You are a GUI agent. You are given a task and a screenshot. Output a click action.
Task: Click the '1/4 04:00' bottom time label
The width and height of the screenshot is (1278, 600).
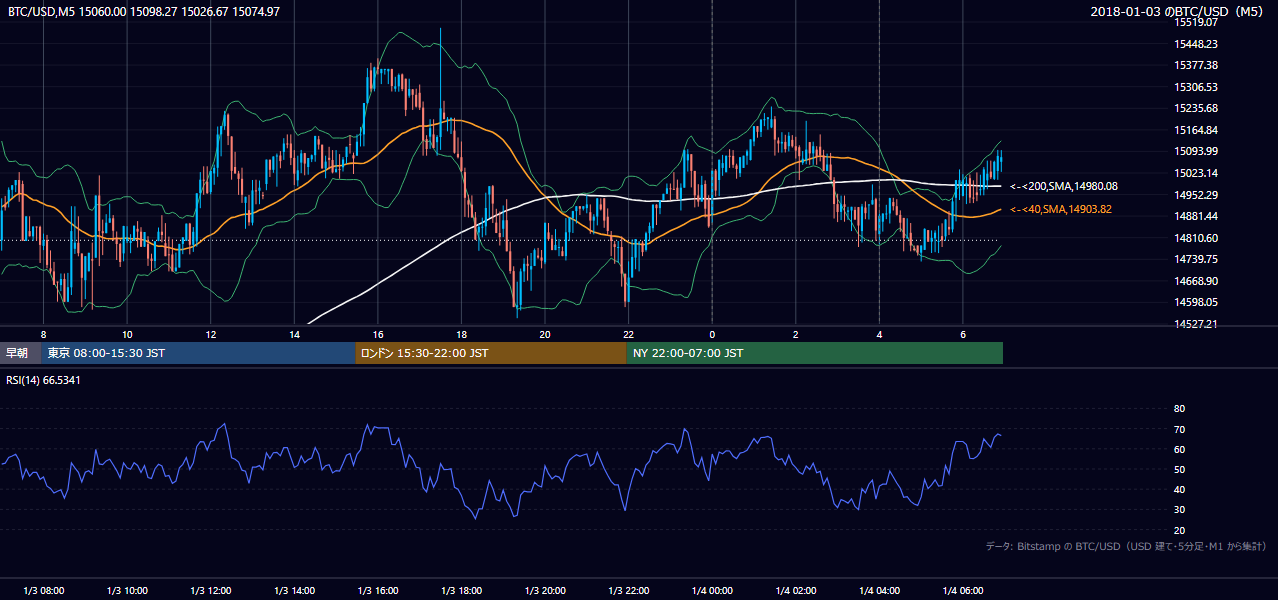tap(879, 590)
